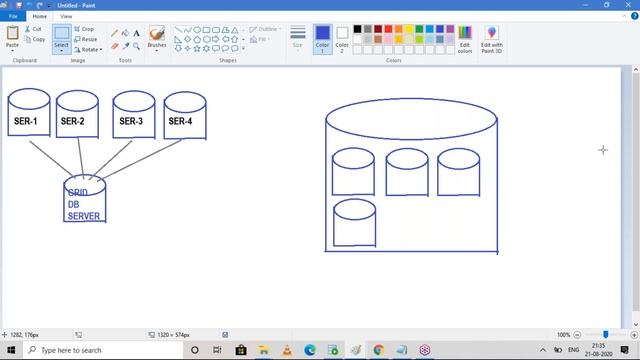Select the Pencil tool

click(x=114, y=33)
